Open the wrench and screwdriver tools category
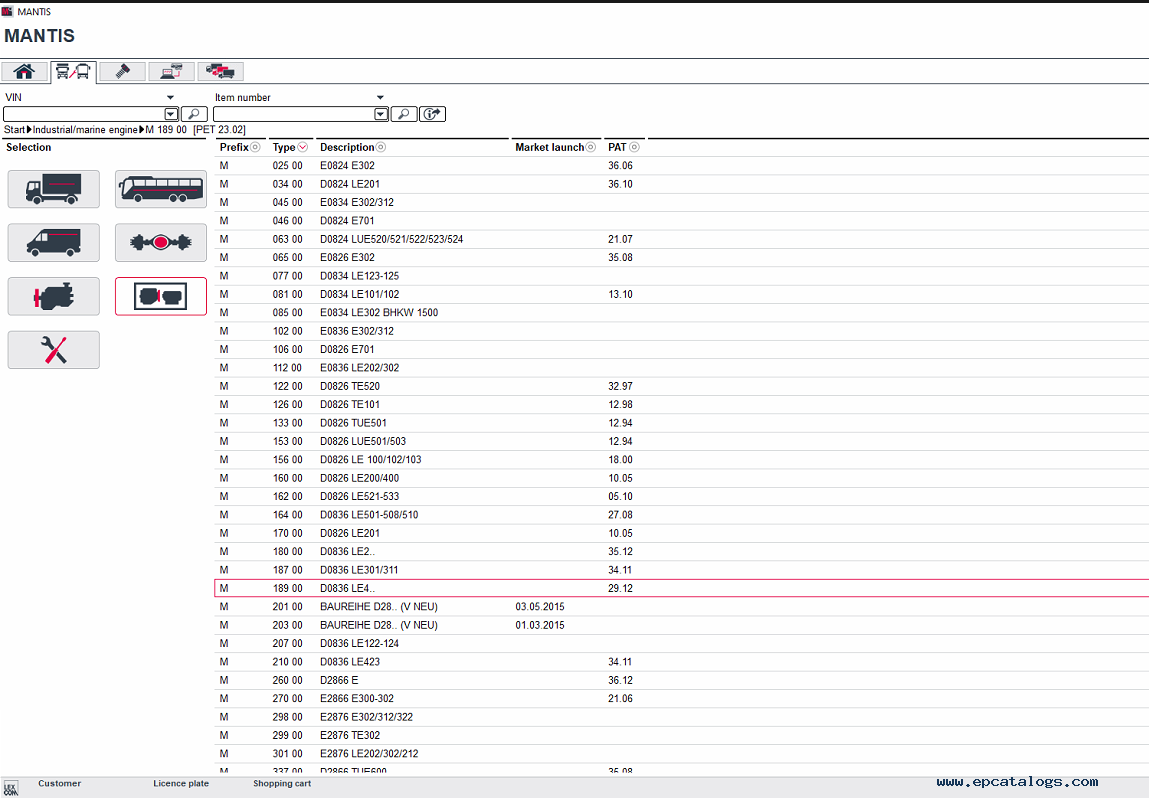Screen dimensions: 1149x798 tap(54, 350)
